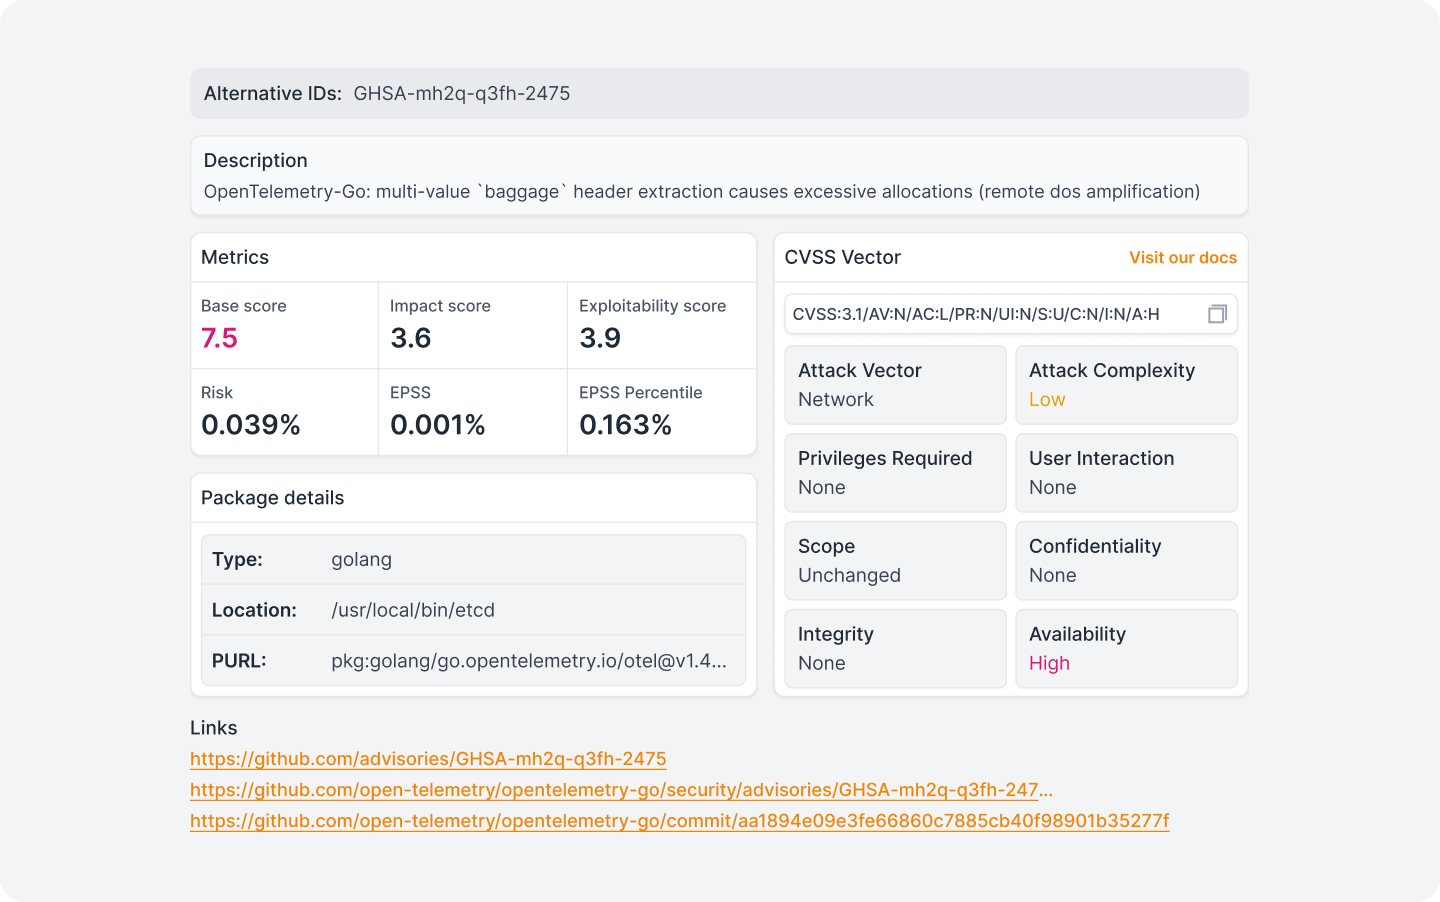
Task: Click the User Interaction card
Action: pos(1126,473)
